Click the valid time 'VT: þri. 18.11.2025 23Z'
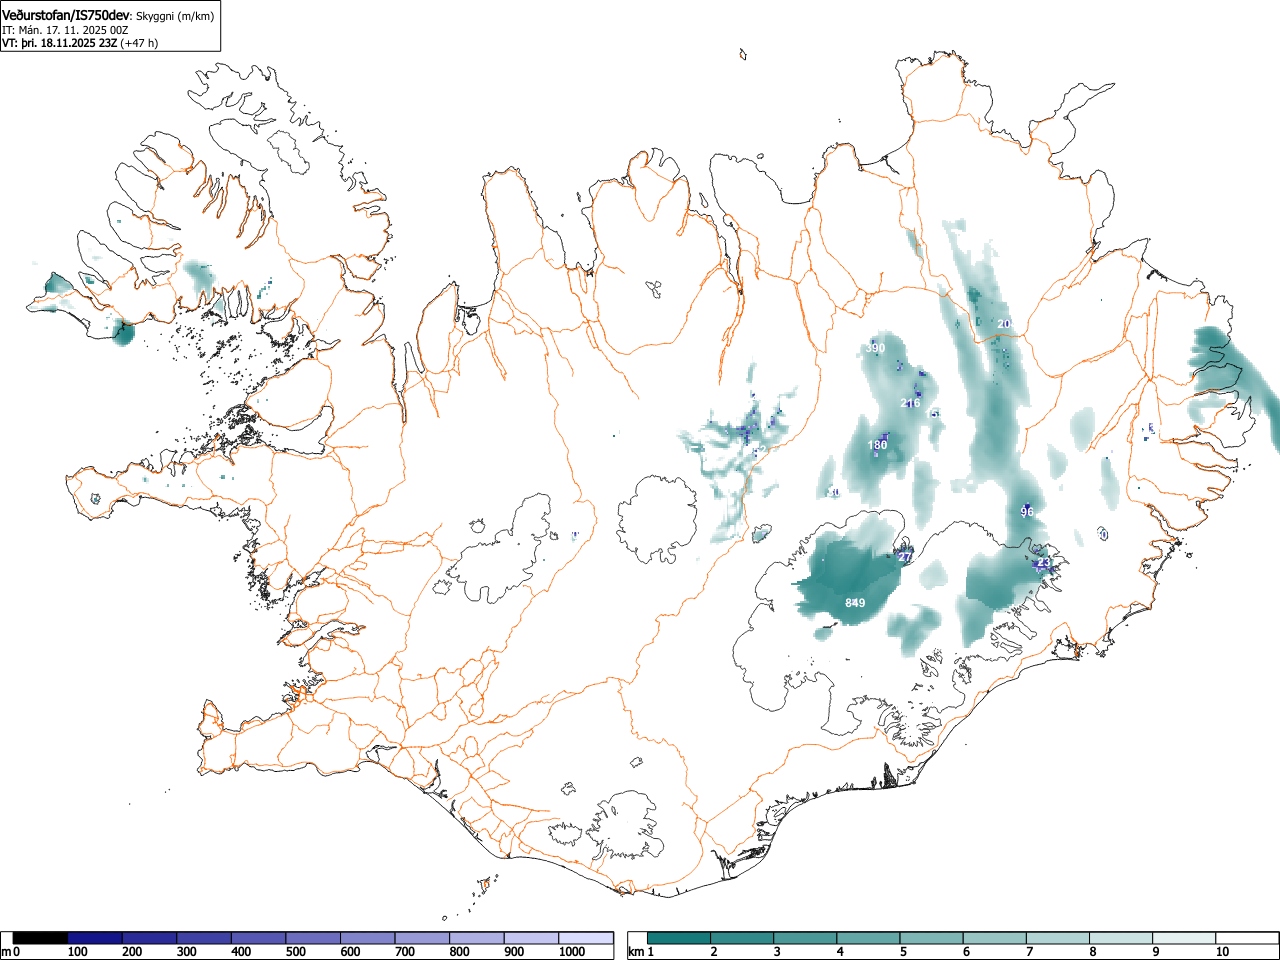Screen dimensions: 1280x960 click(59, 43)
